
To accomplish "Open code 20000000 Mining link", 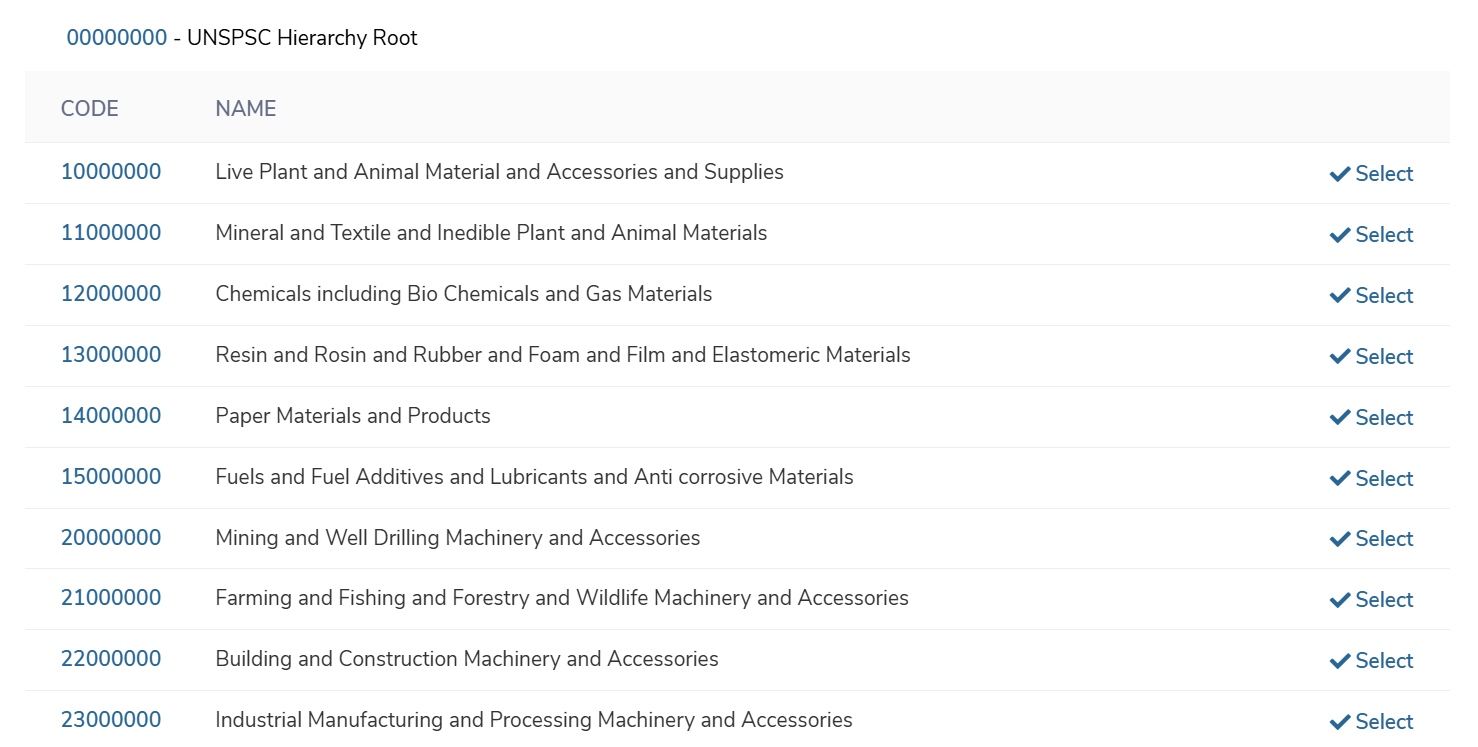I will coord(111,538).
